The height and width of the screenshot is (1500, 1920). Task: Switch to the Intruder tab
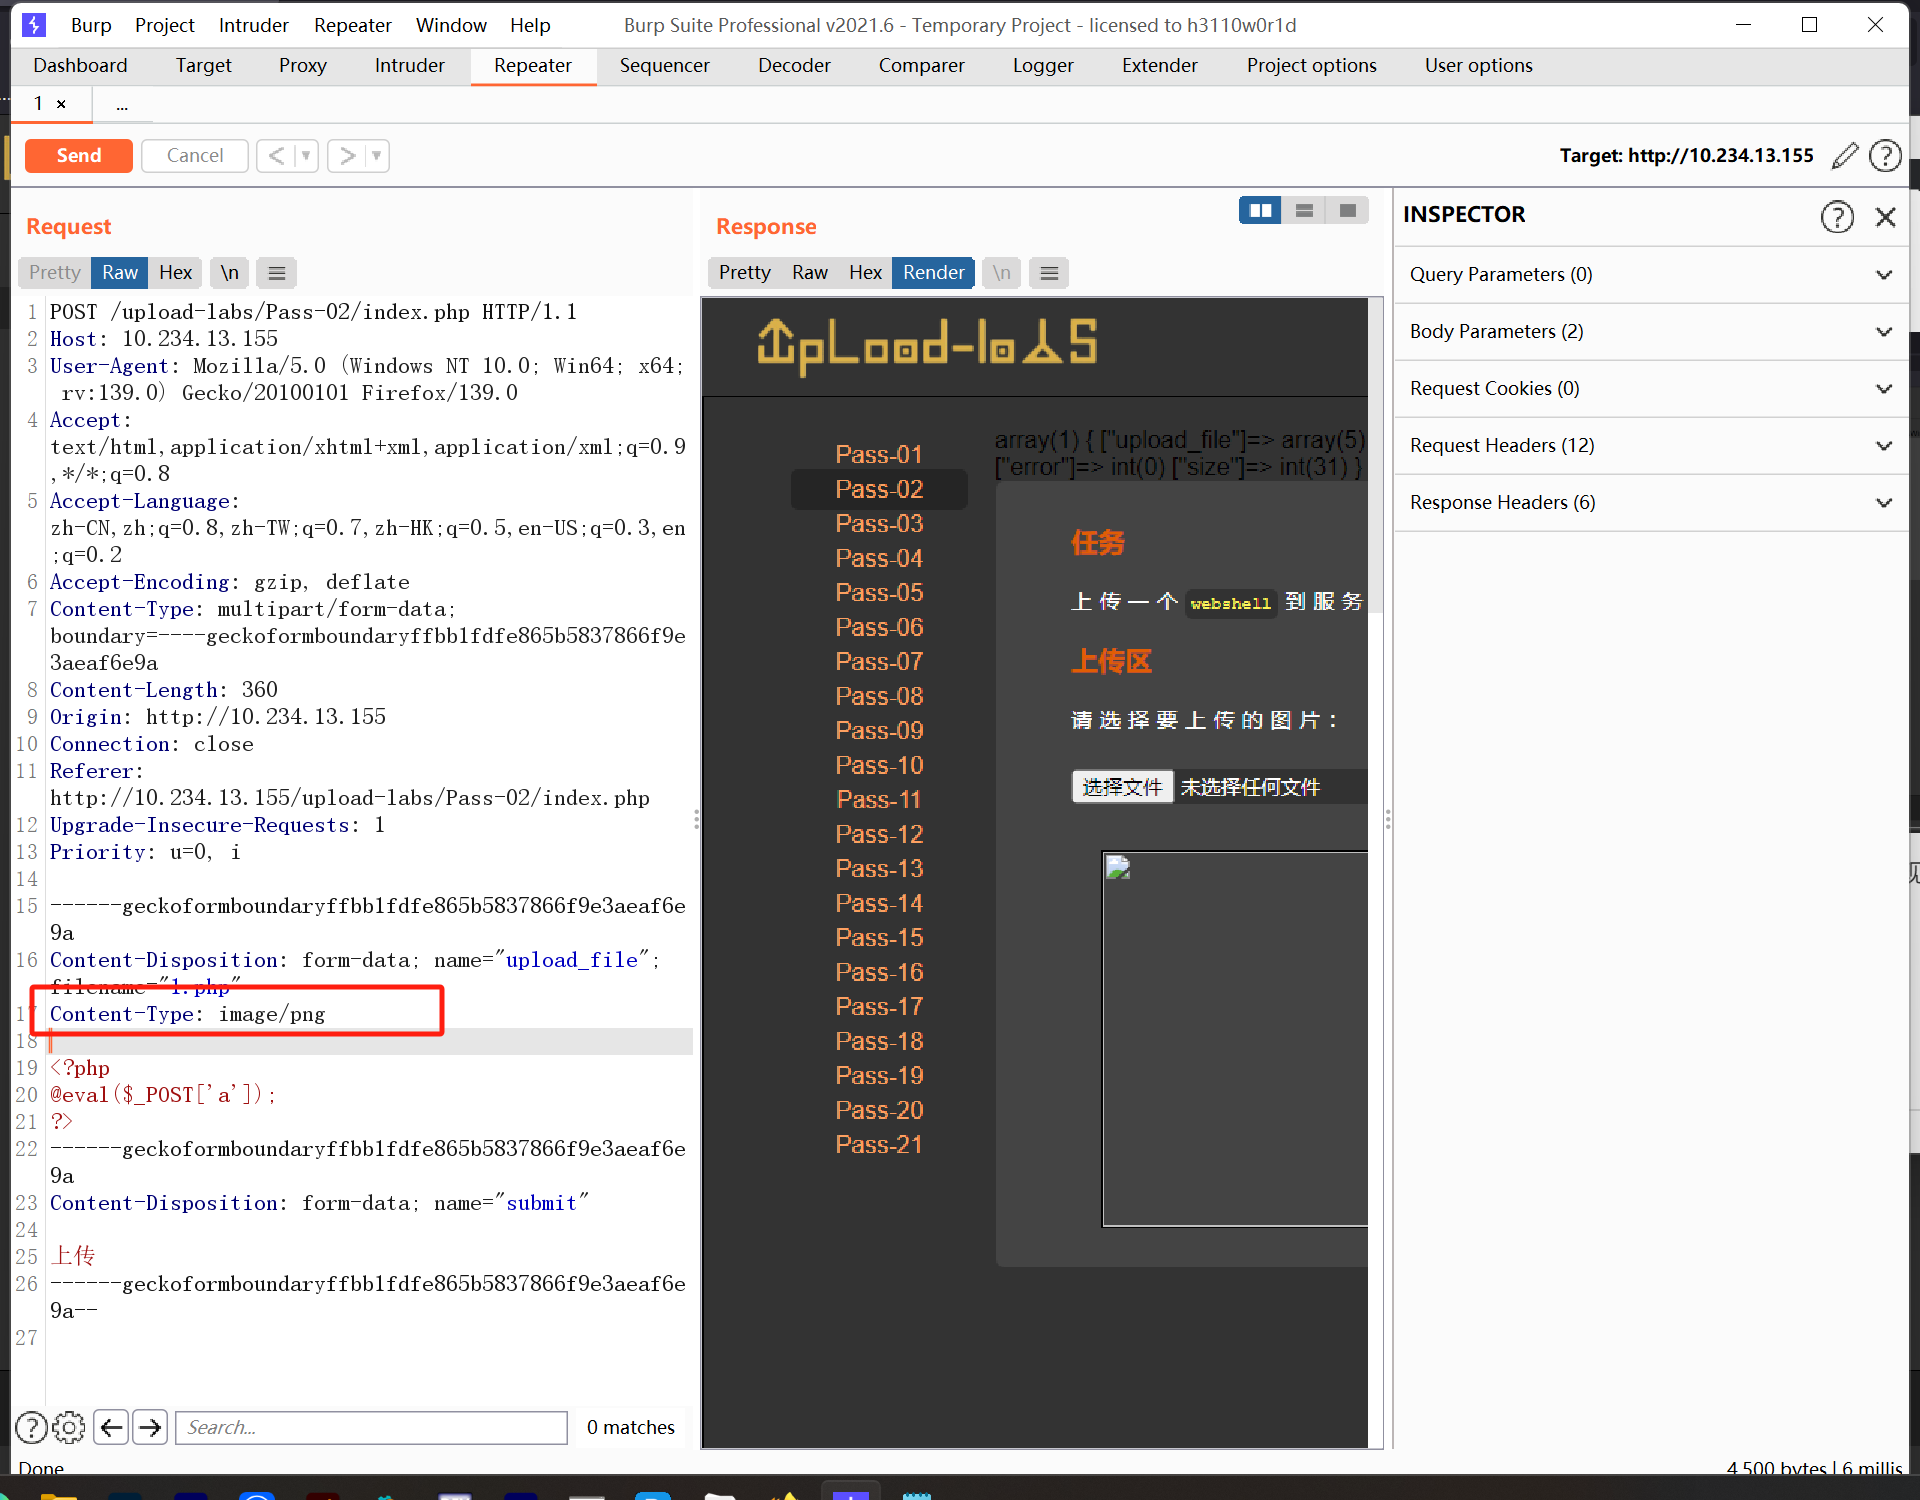pos(409,65)
